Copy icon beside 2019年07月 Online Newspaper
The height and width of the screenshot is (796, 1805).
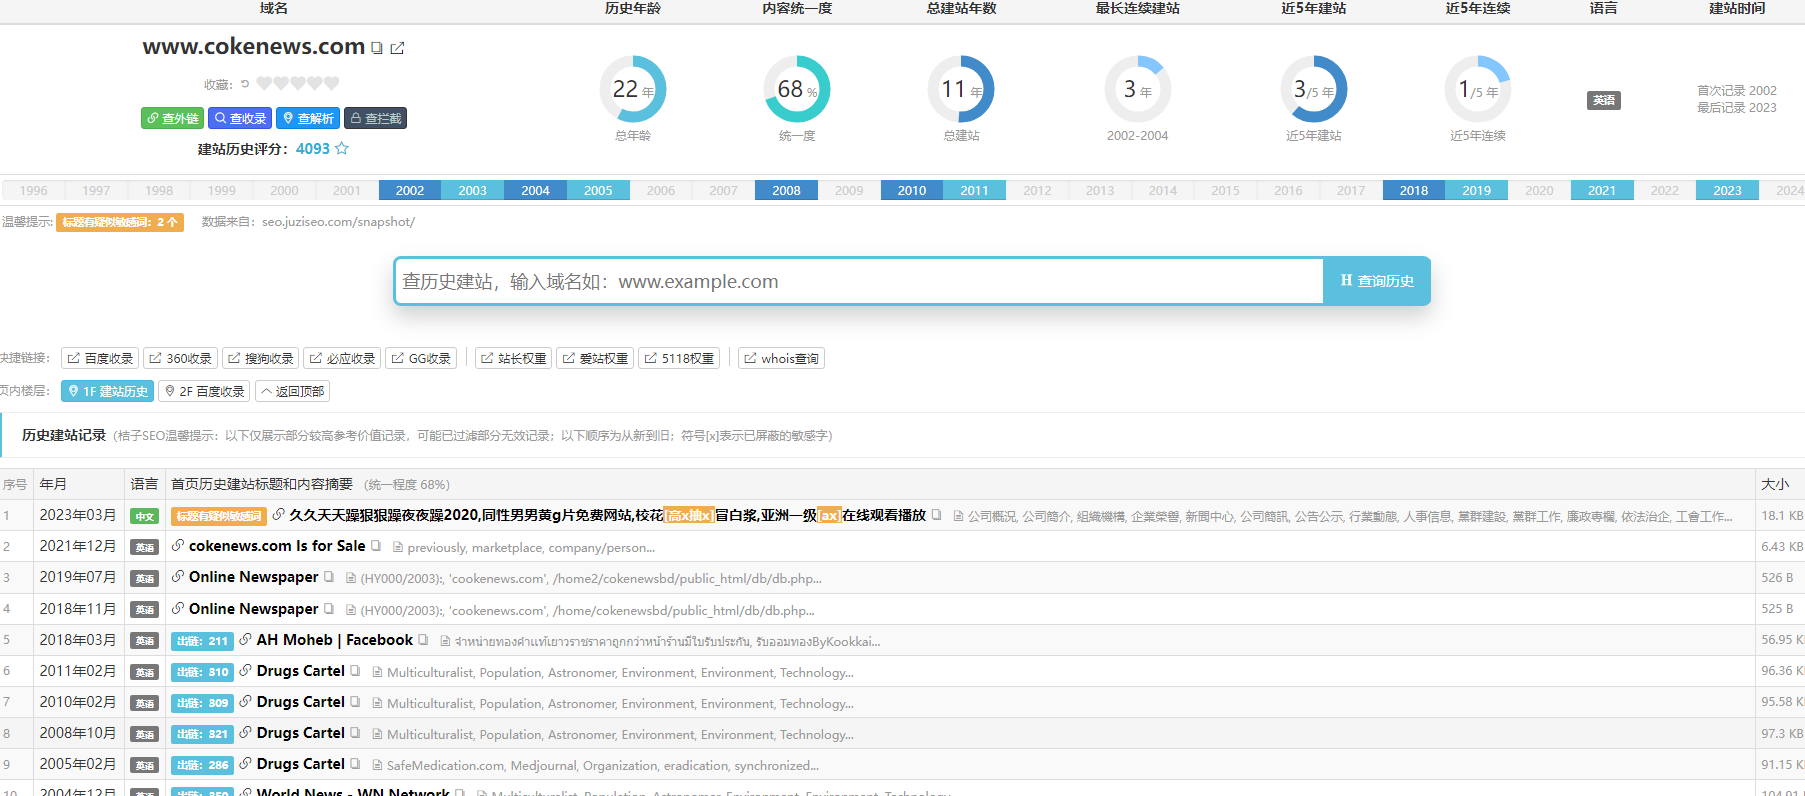point(329,577)
